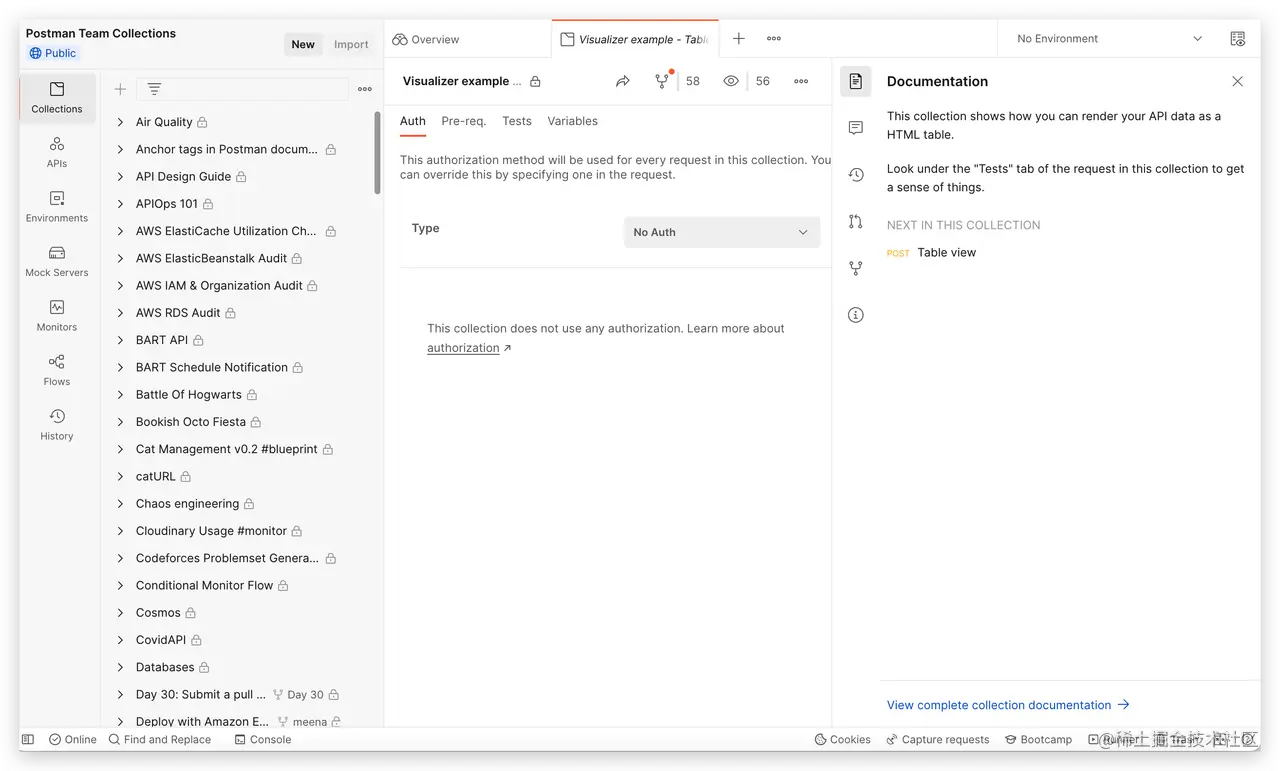Click Capture requests in status bar
Image resolution: width=1280 pixels, height=771 pixels.
point(938,740)
